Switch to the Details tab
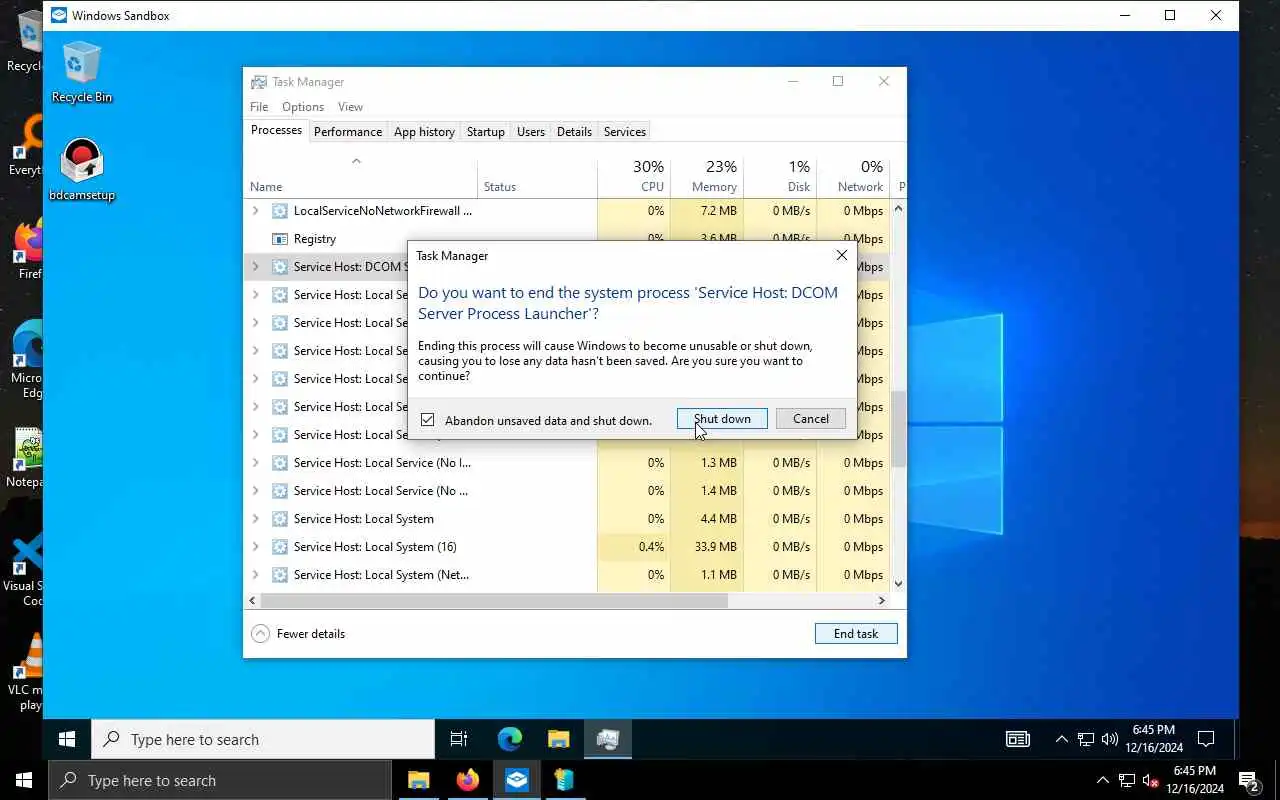 (x=574, y=131)
